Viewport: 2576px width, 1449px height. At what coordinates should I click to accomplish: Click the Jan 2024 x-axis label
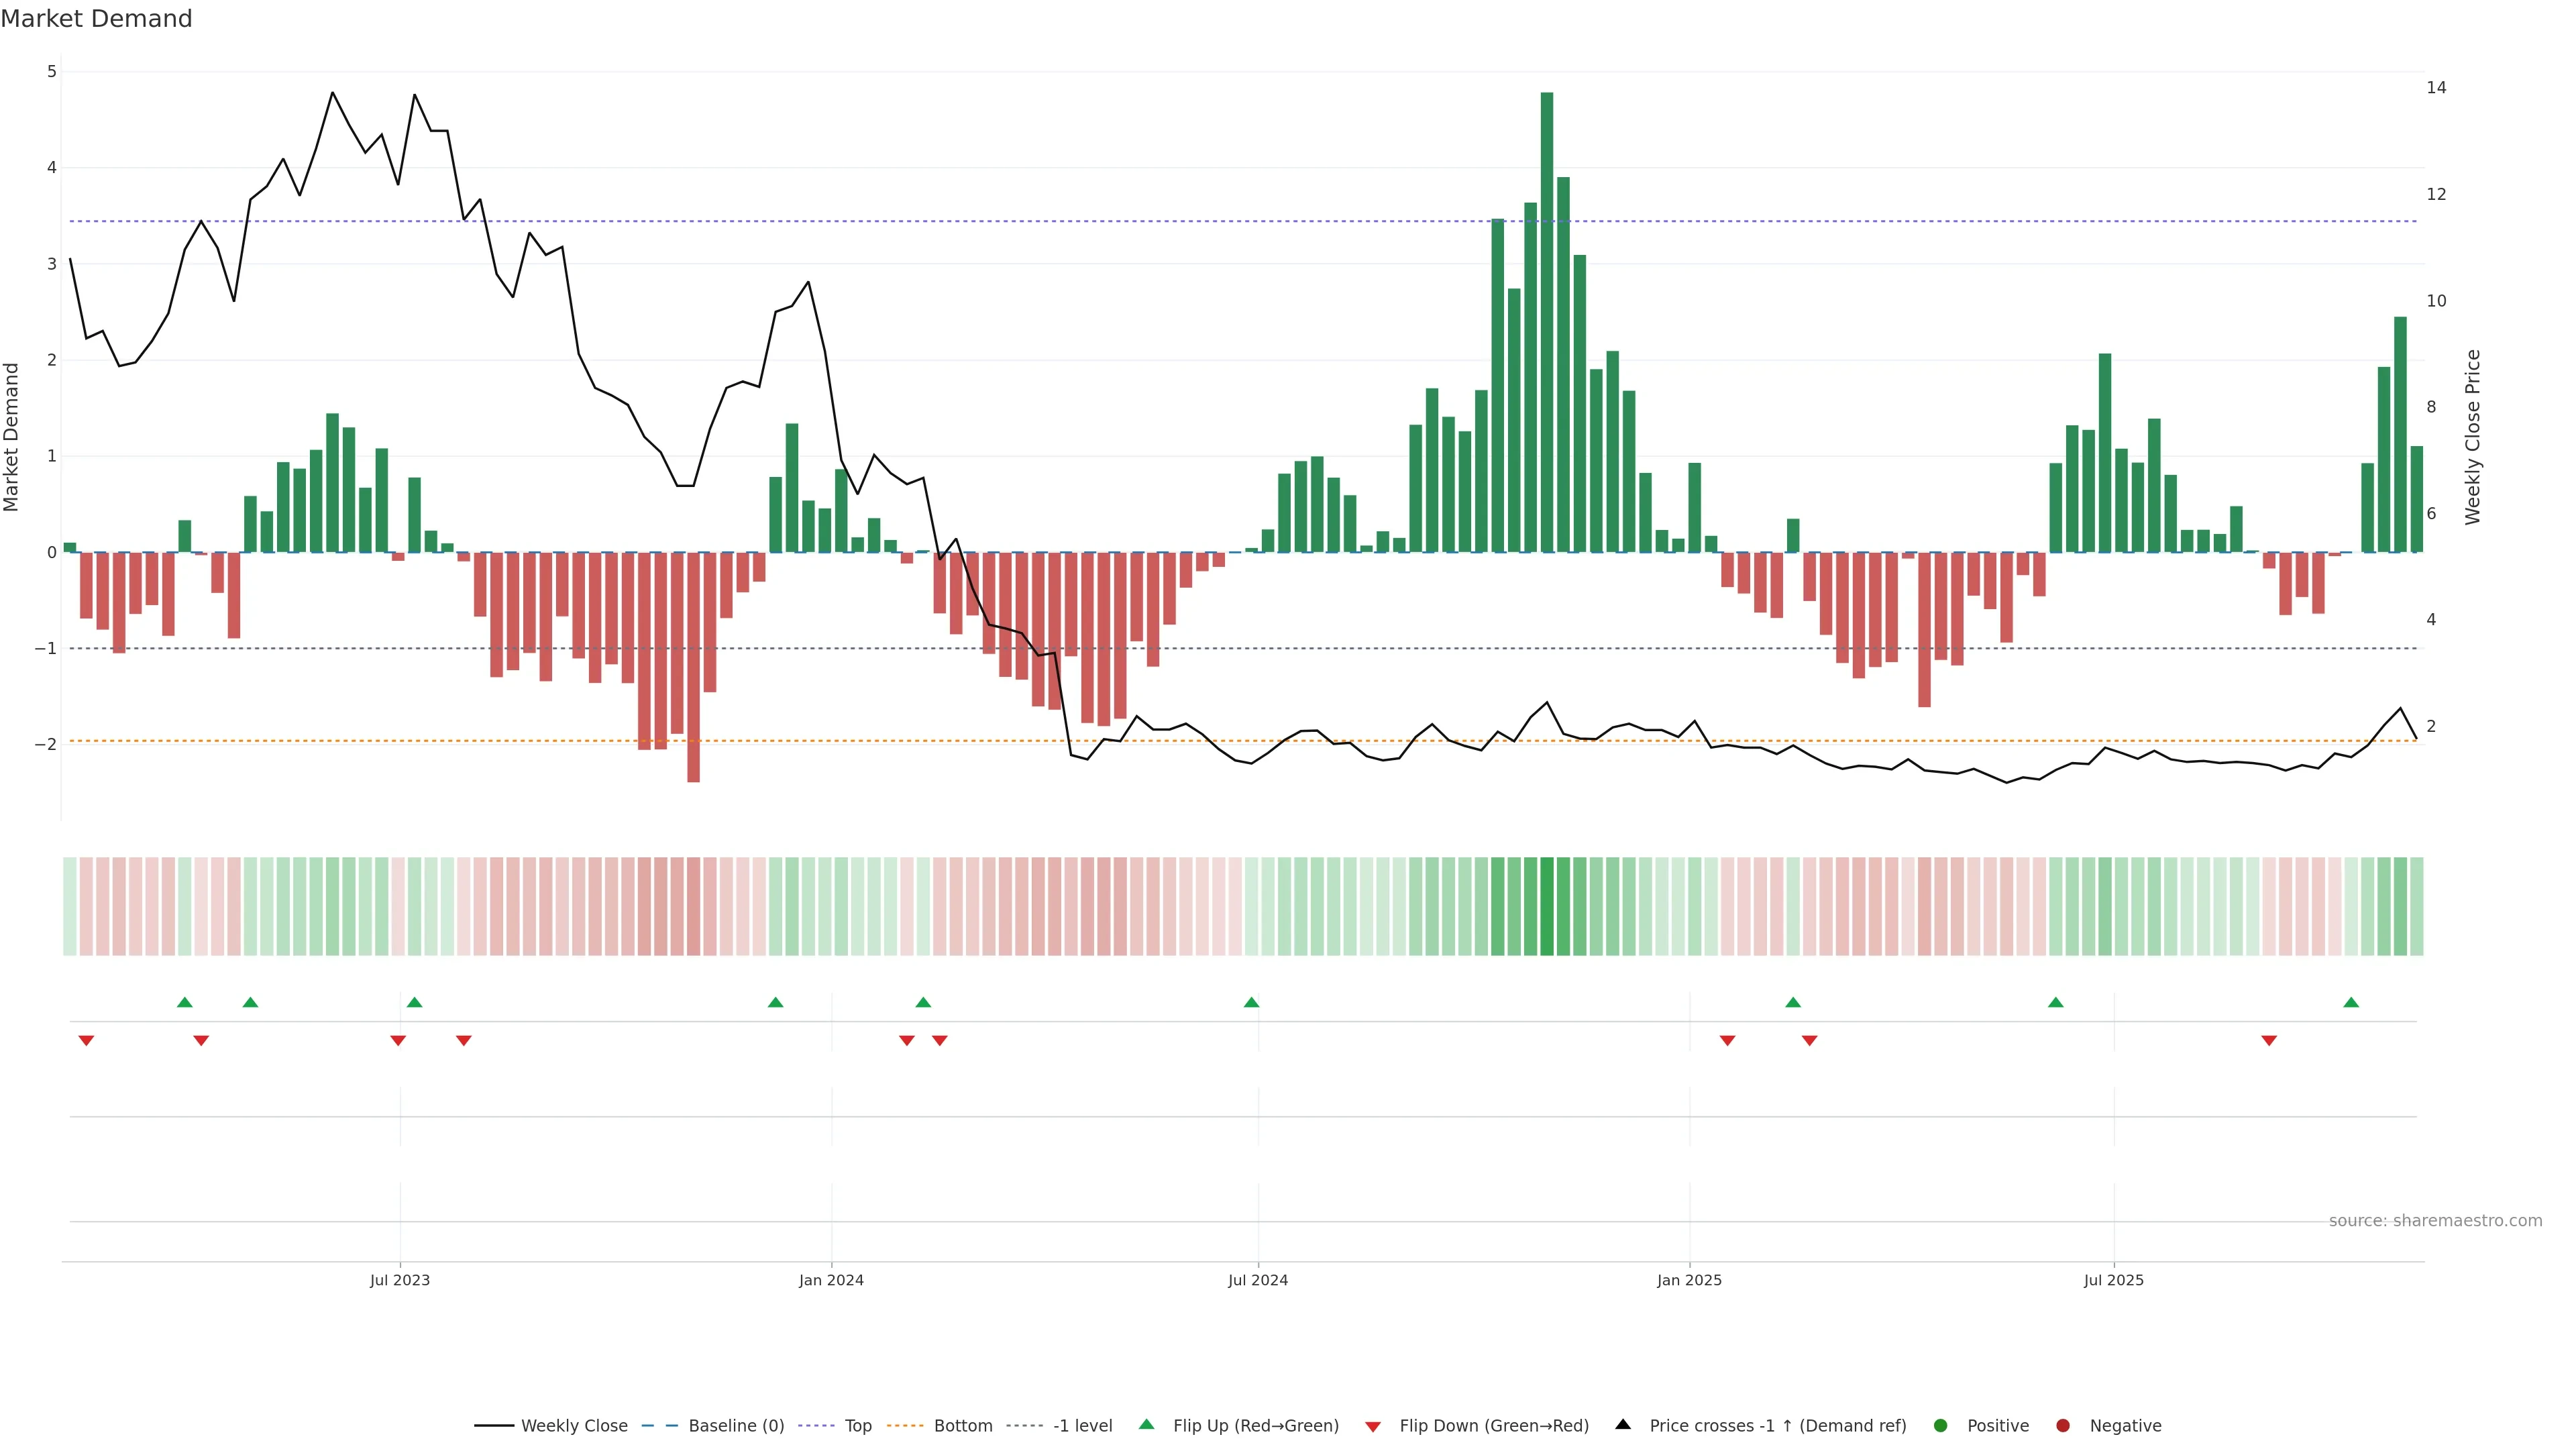point(831,1280)
